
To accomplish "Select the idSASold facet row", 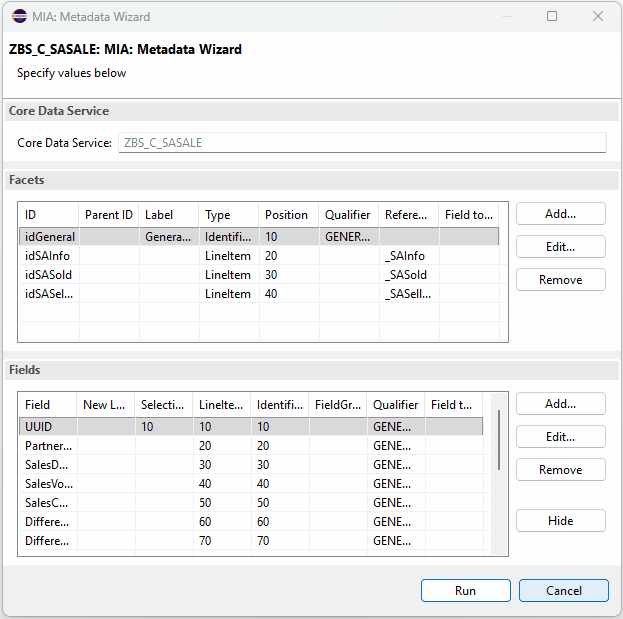I will pos(48,275).
